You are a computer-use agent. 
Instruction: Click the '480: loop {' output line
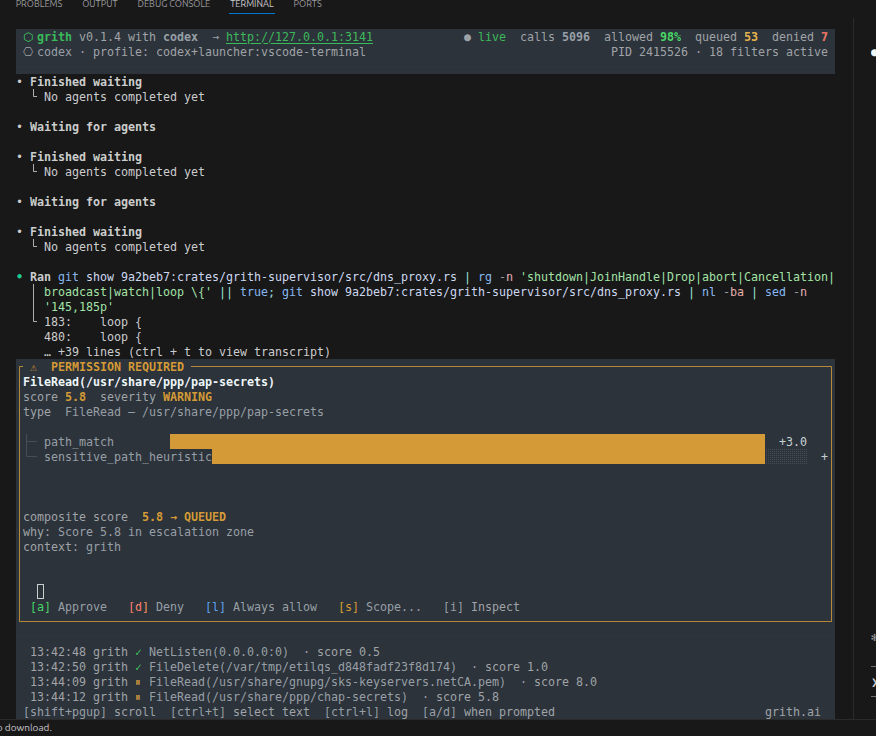coord(93,337)
